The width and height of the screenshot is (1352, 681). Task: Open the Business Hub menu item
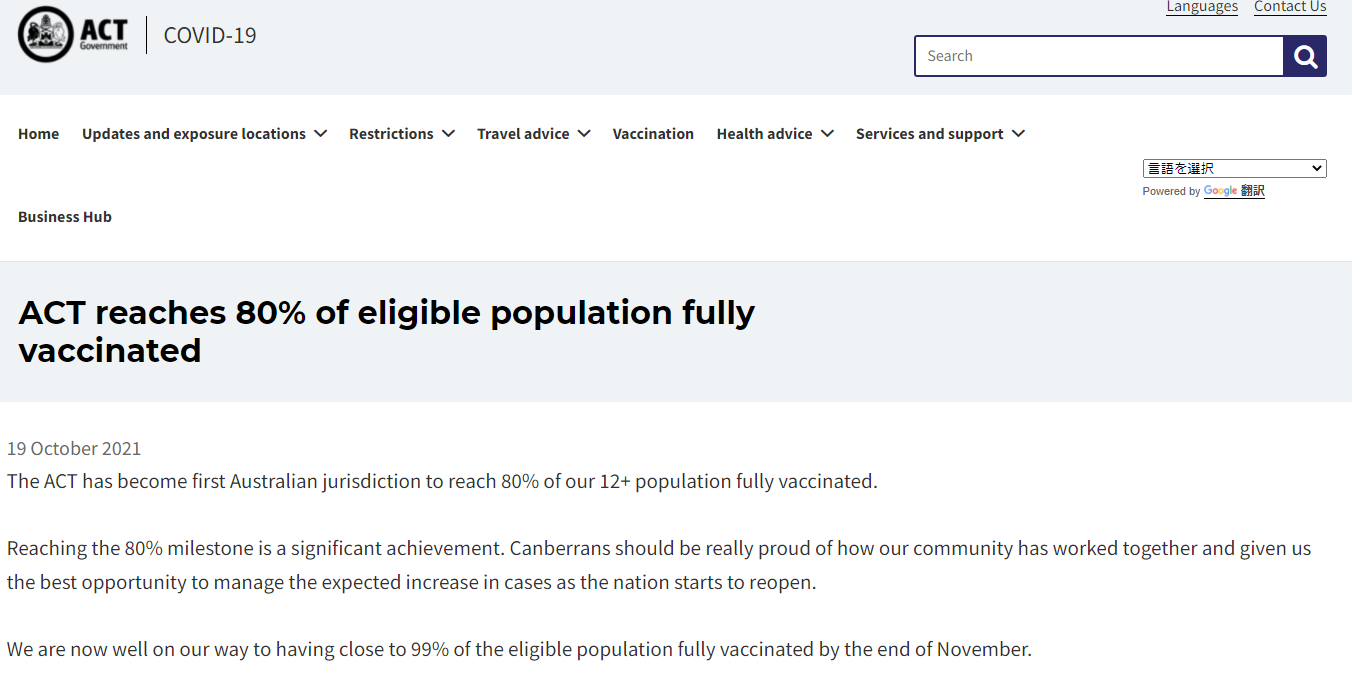65,217
